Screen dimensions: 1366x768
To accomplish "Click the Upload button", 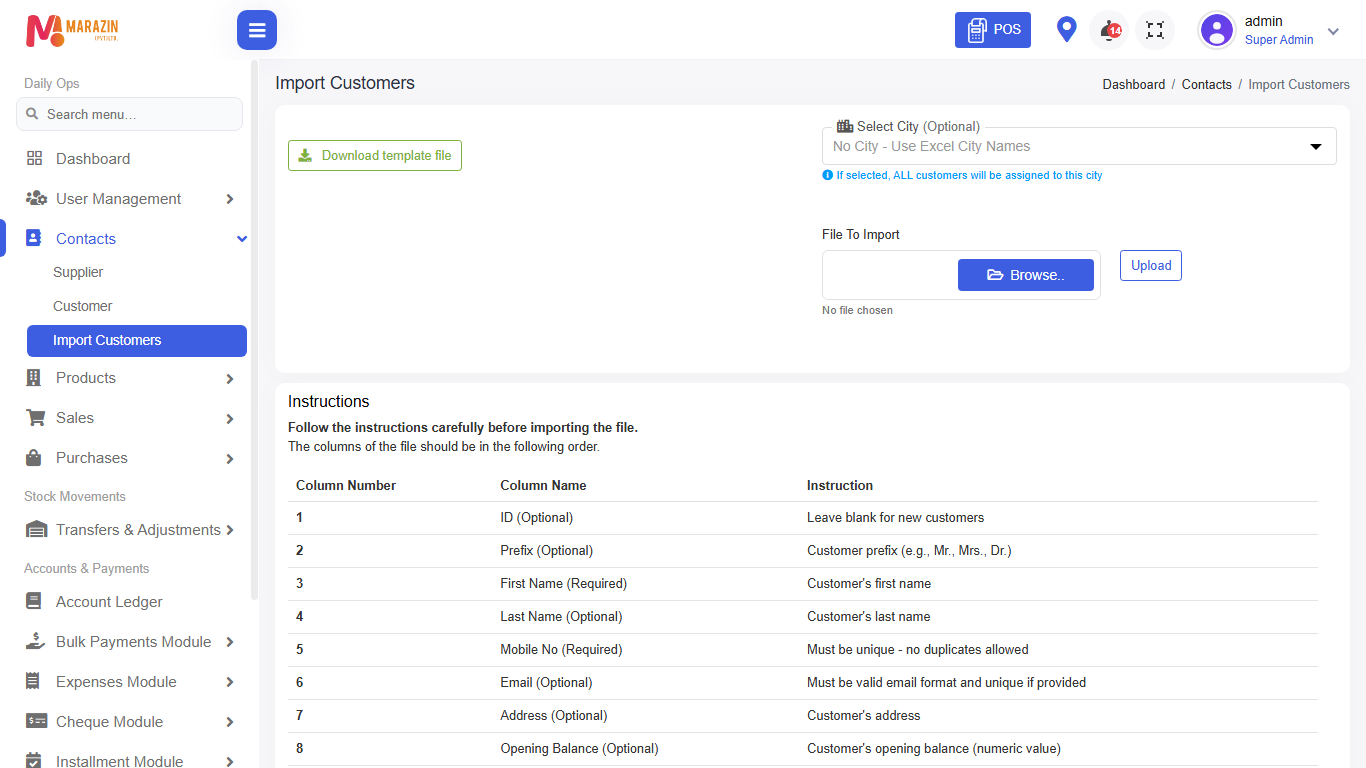I will coord(1151,265).
